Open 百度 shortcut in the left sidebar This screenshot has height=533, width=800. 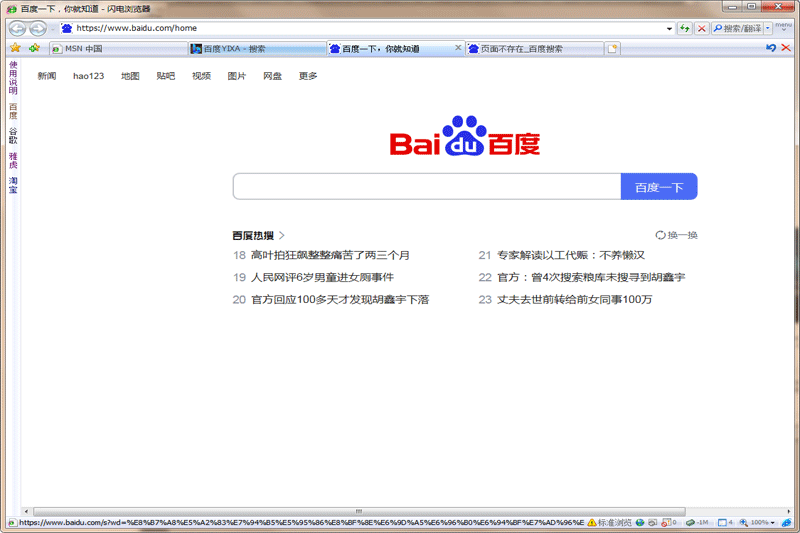pyautogui.click(x=13, y=111)
